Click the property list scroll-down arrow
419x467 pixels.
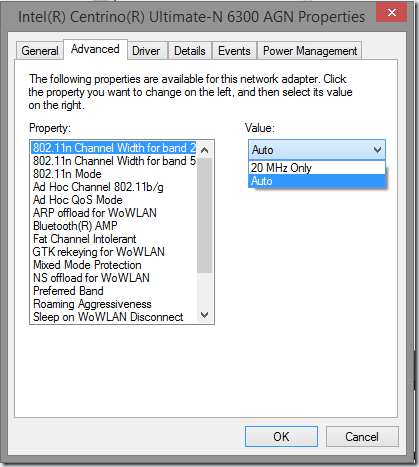pyautogui.click(x=205, y=315)
